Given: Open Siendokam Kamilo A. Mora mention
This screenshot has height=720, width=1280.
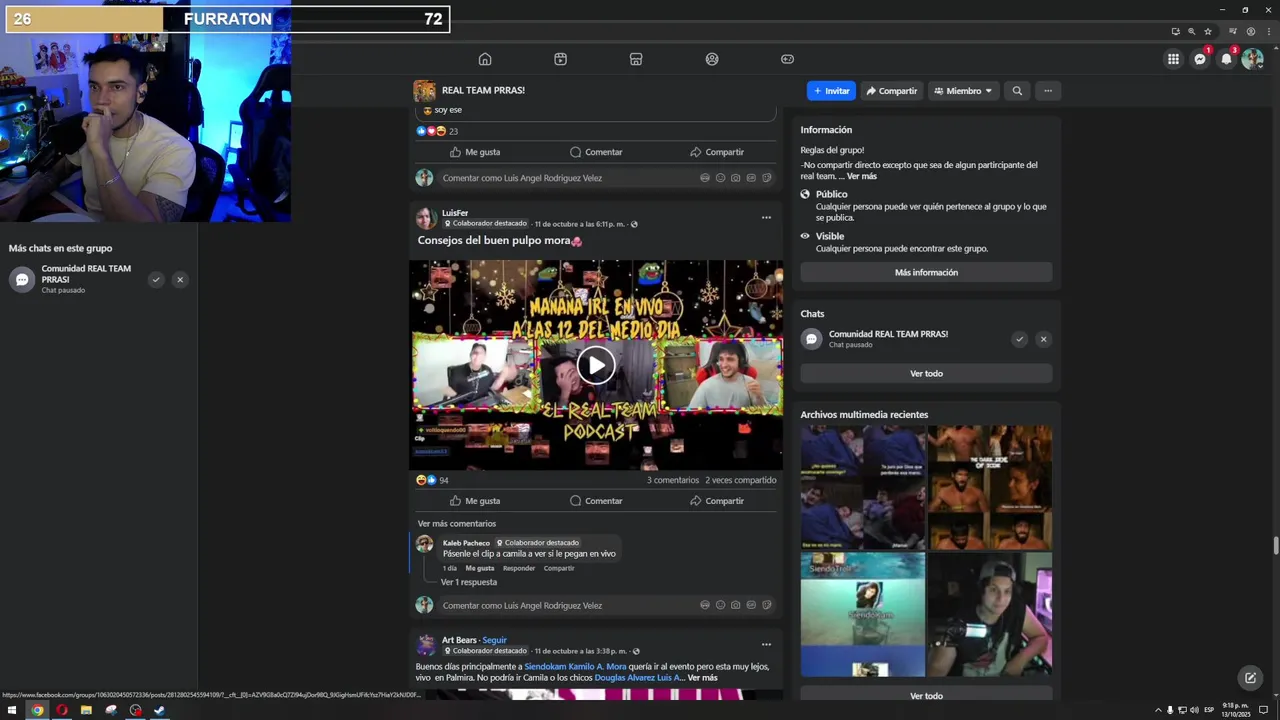Looking at the screenshot, I should coord(575,667).
